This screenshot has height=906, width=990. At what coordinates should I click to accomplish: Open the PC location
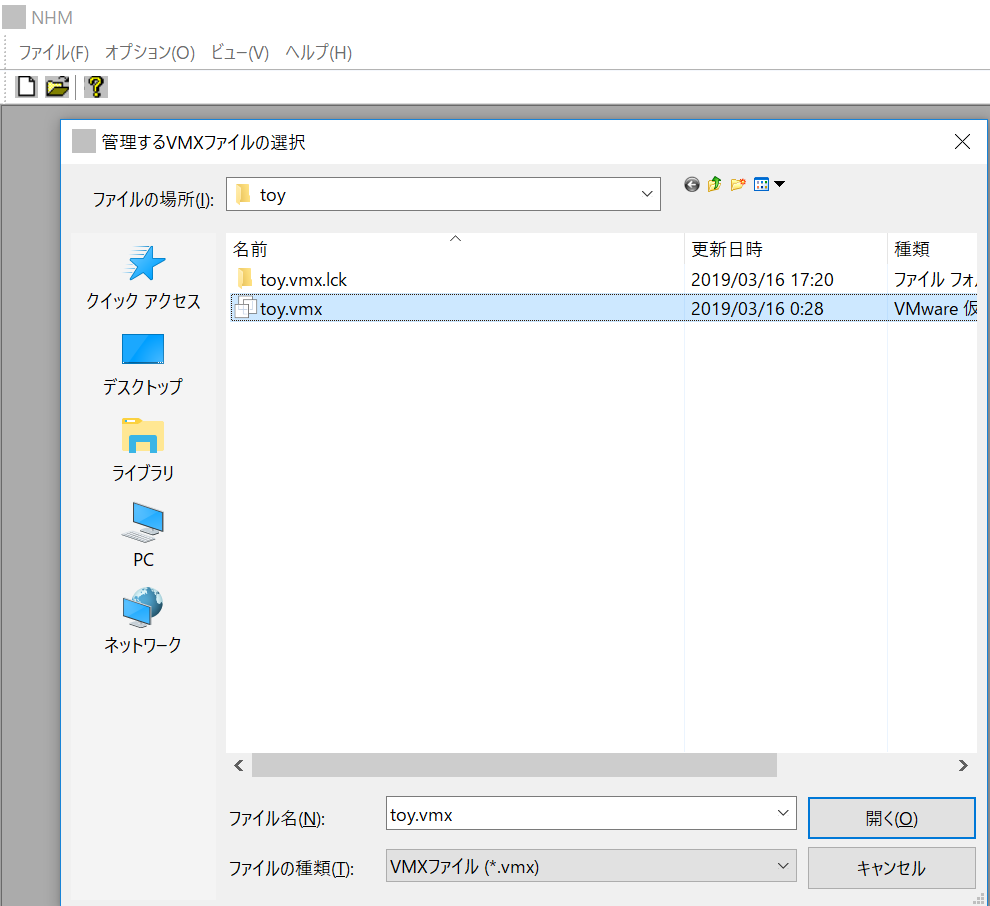pos(143,535)
